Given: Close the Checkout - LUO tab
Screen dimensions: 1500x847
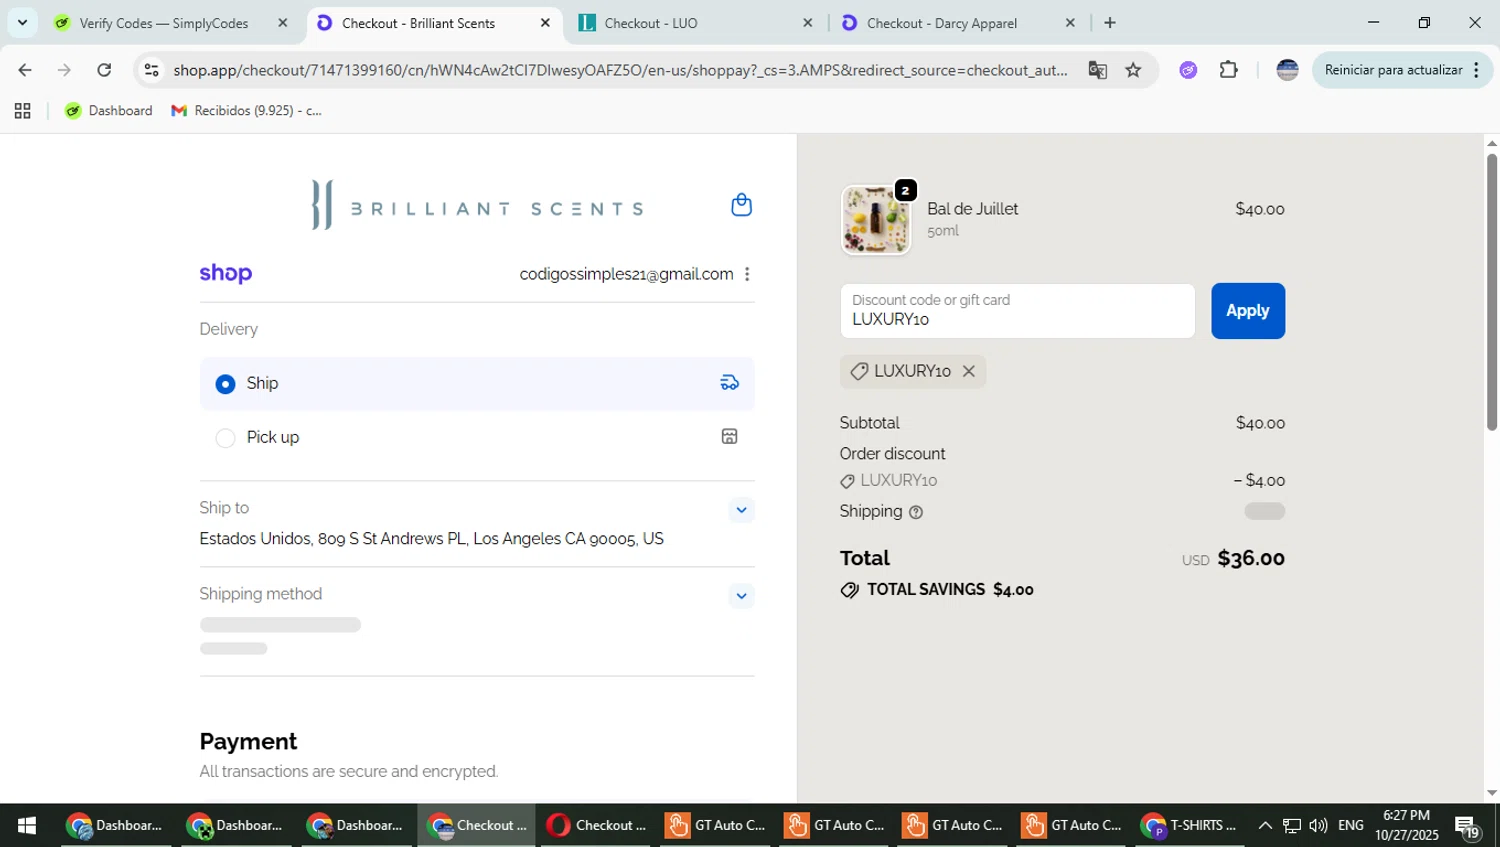Looking at the screenshot, I should click(808, 23).
